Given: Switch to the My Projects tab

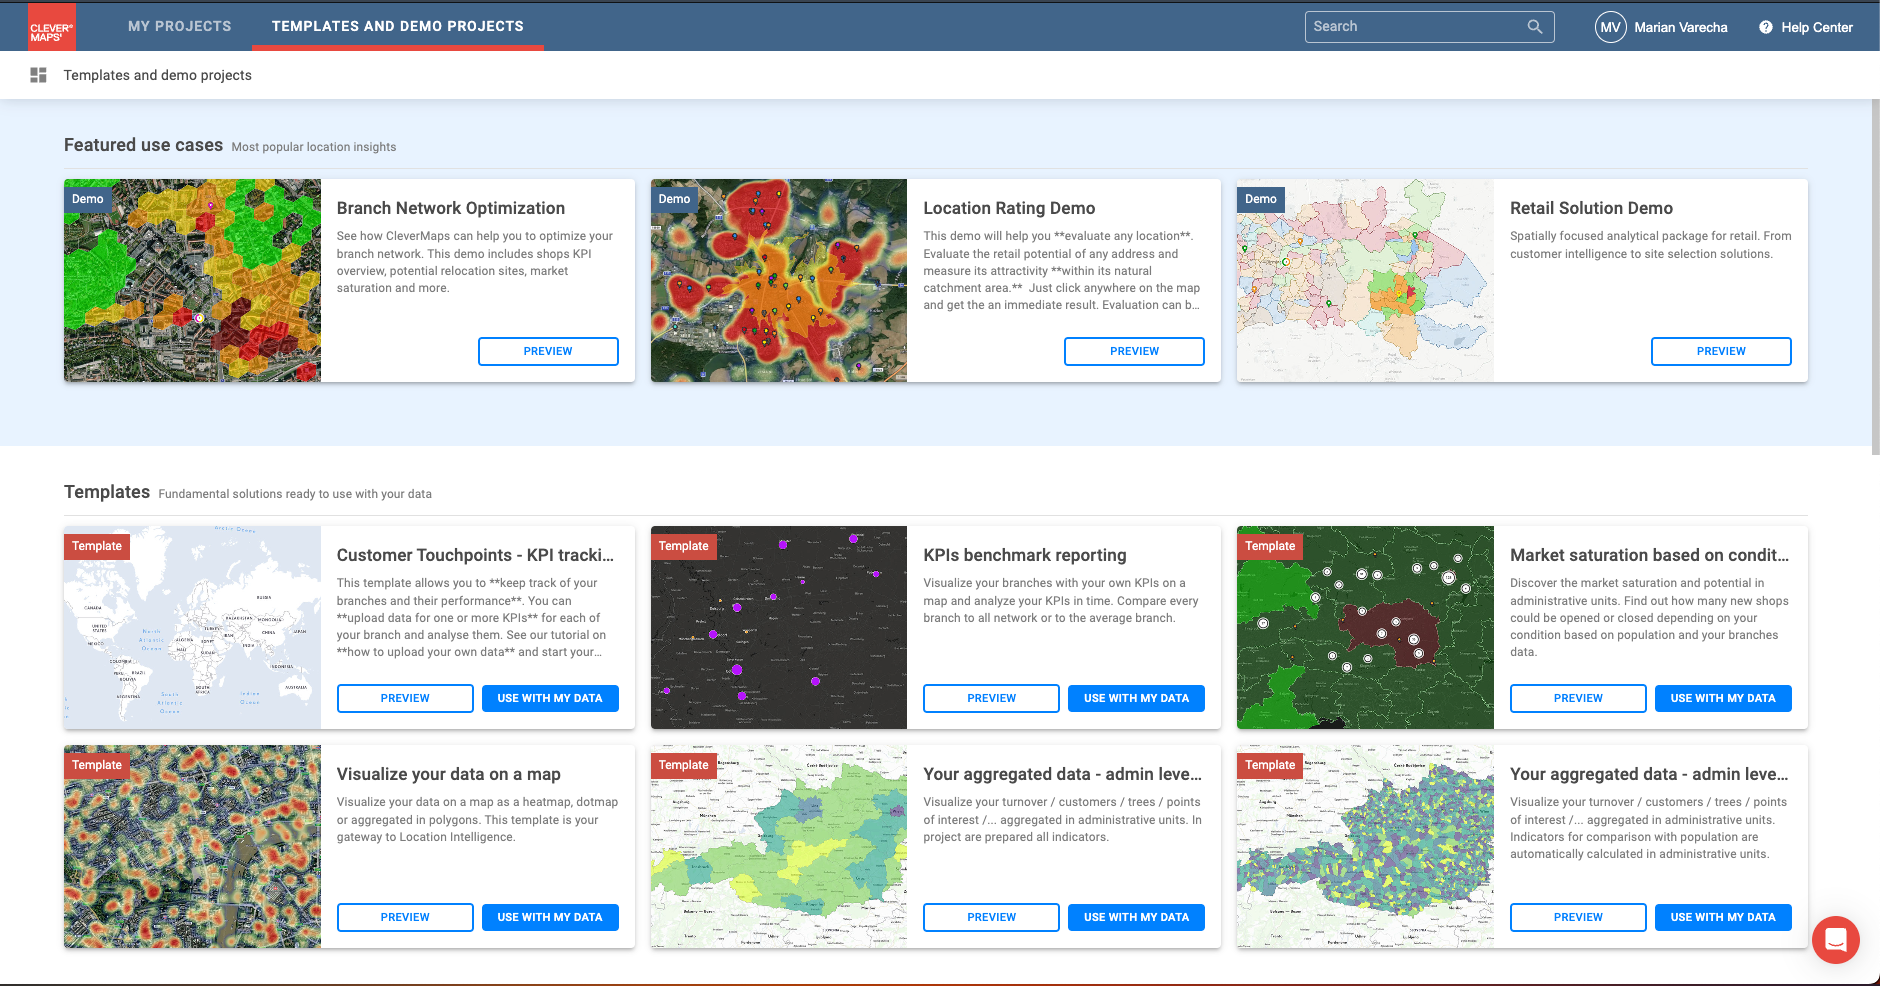Looking at the screenshot, I should pyautogui.click(x=179, y=26).
